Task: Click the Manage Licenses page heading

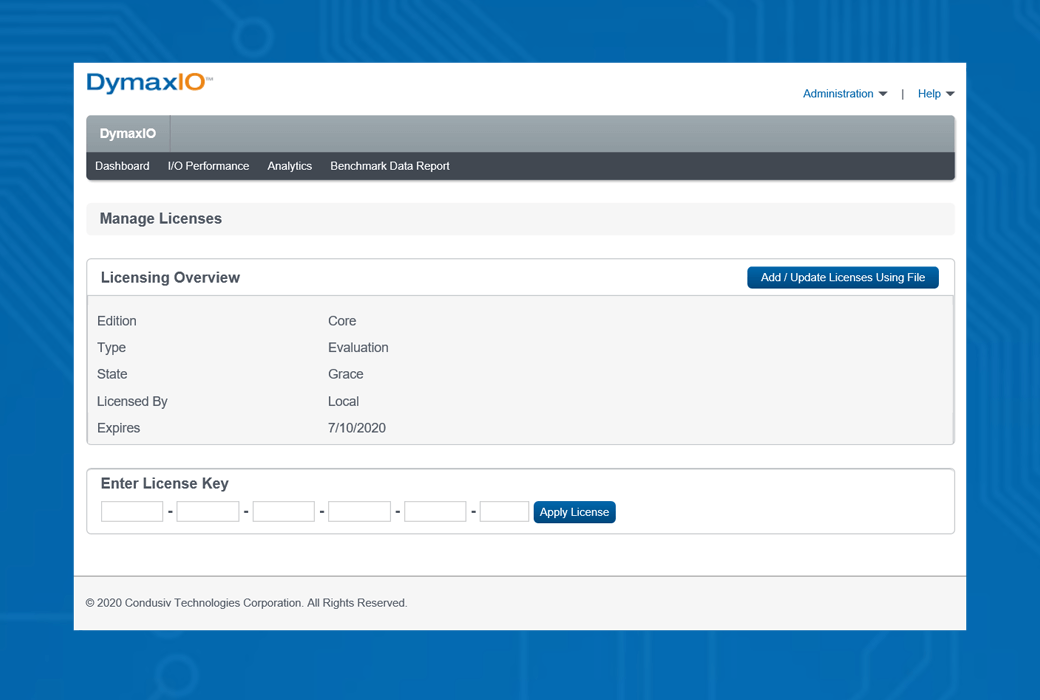Action: tap(161, 219)
